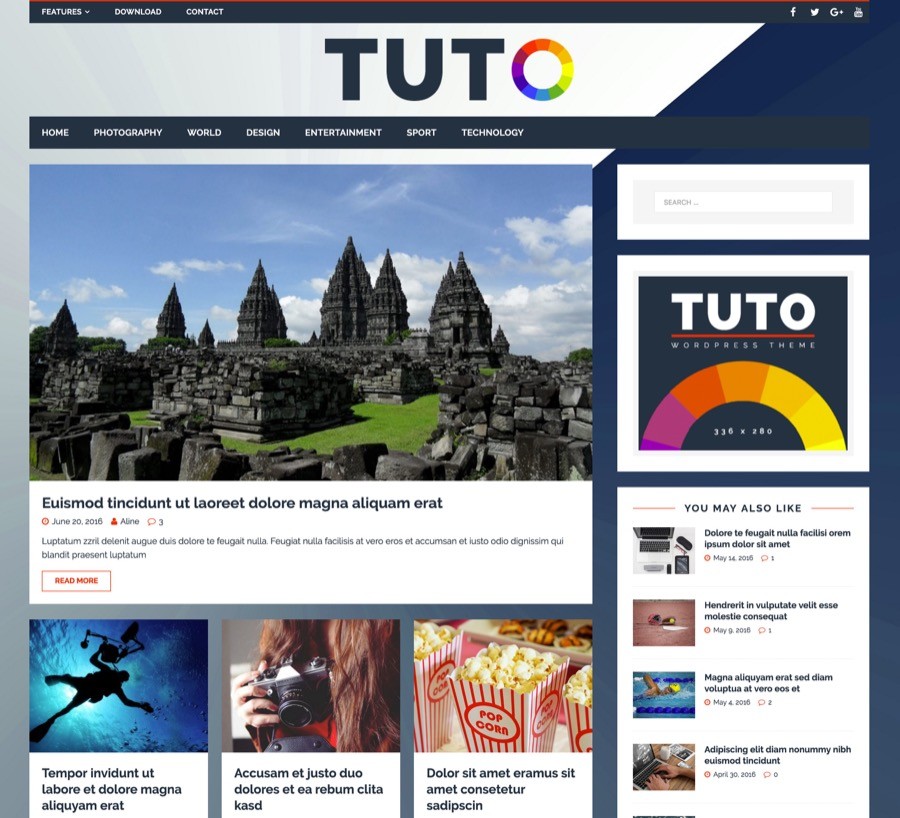Click the April 30, 2016 date
This screenshot has width=900, height=818.
[734, 775]
